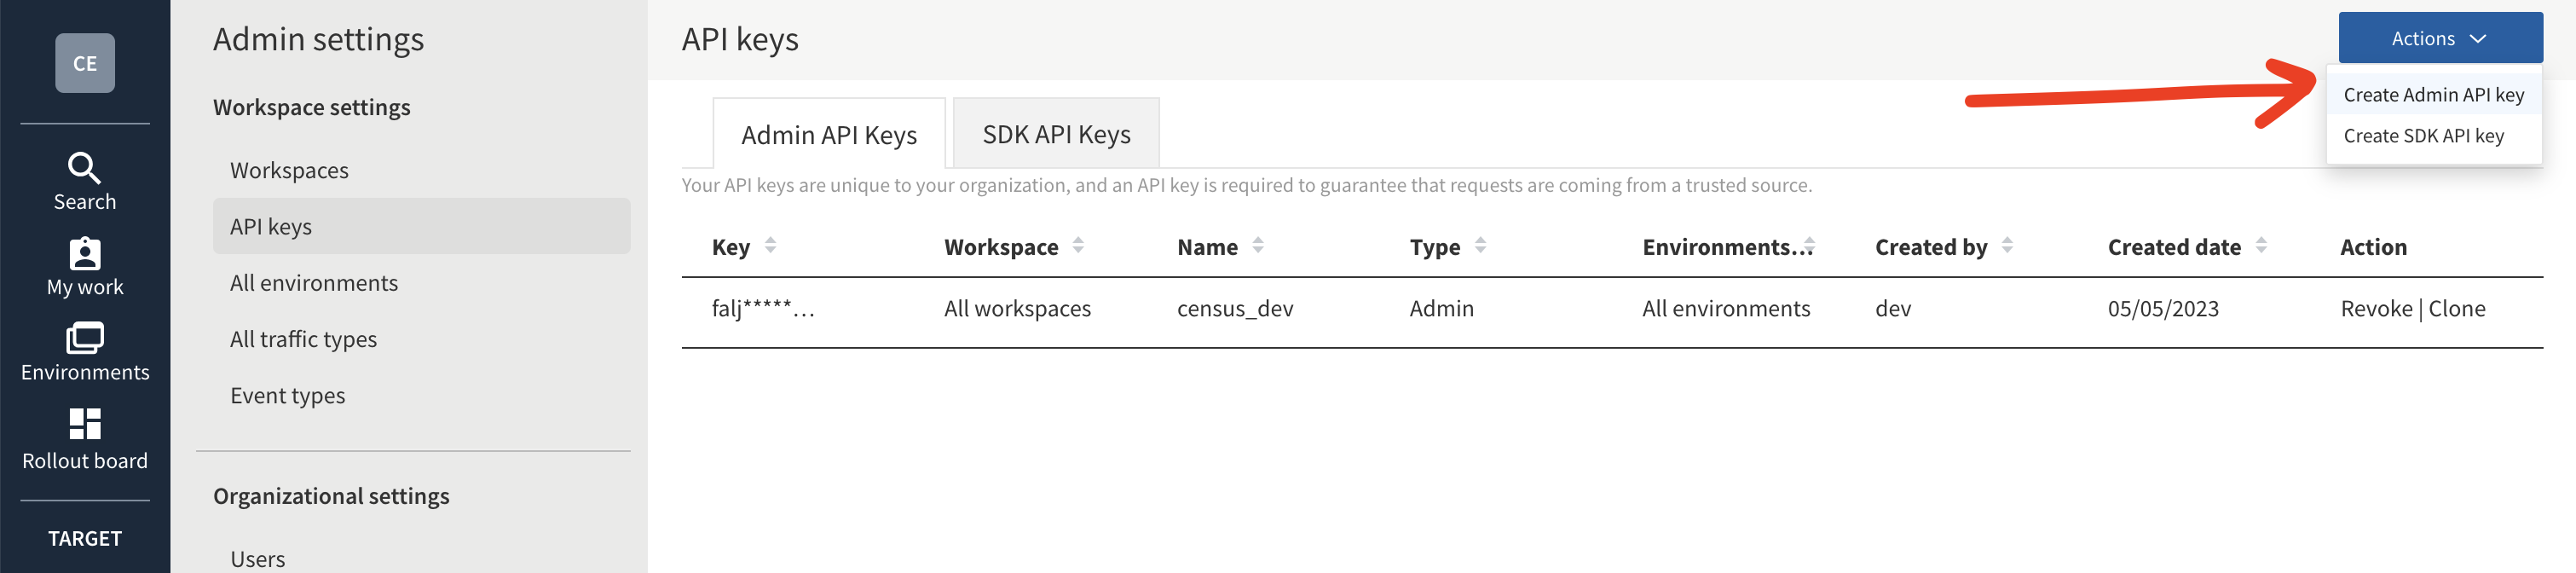Clone the census_dev API key

click(x=2456, y=309)
